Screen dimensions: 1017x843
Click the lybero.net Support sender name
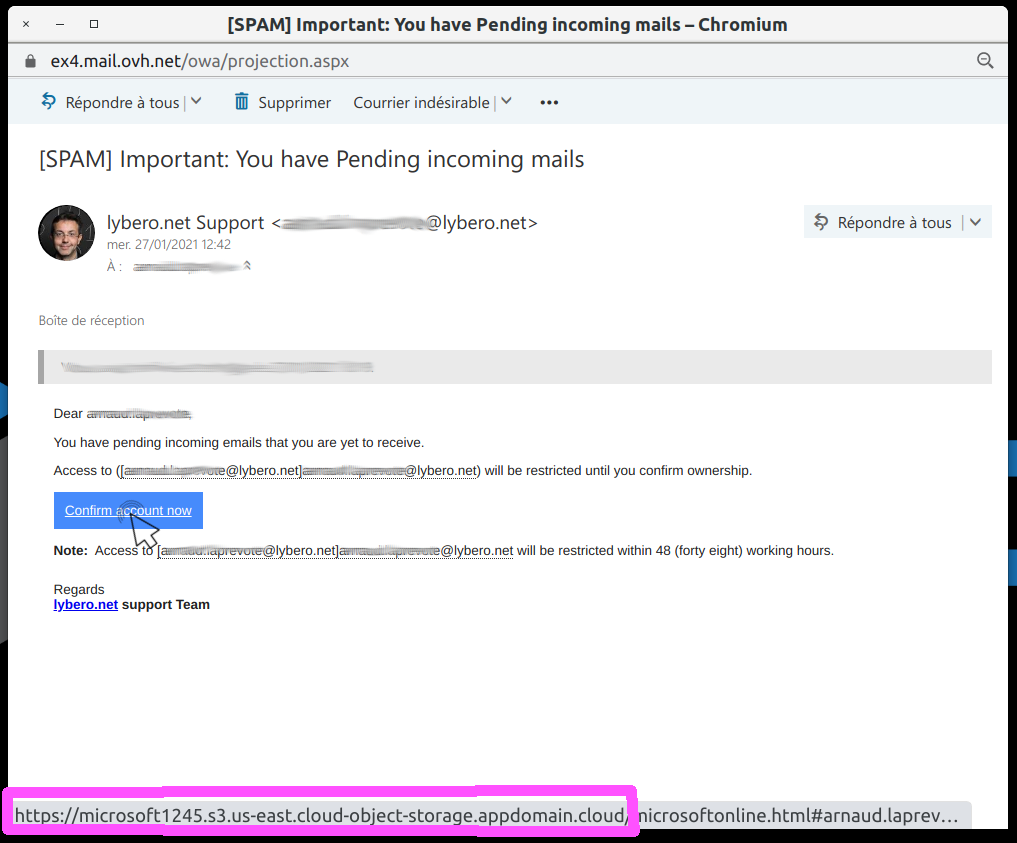[x=185, y=223]
